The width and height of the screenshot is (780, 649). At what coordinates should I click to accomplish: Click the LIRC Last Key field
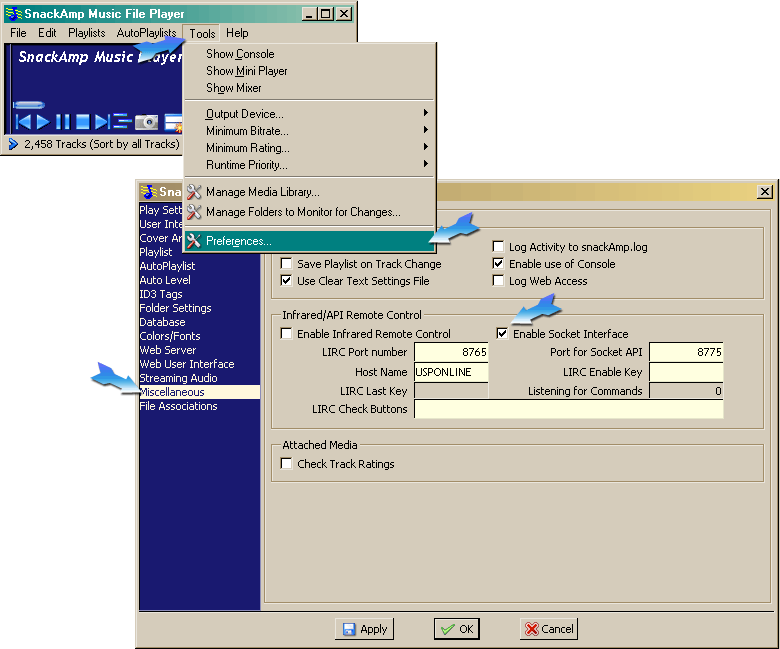451,391
